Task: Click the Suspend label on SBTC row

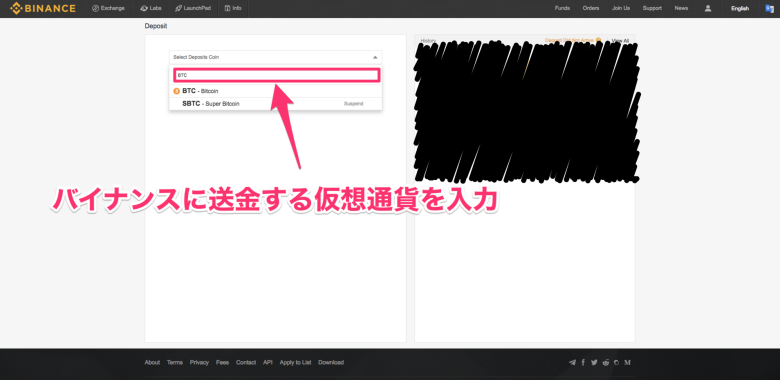Action: [354, 104]
